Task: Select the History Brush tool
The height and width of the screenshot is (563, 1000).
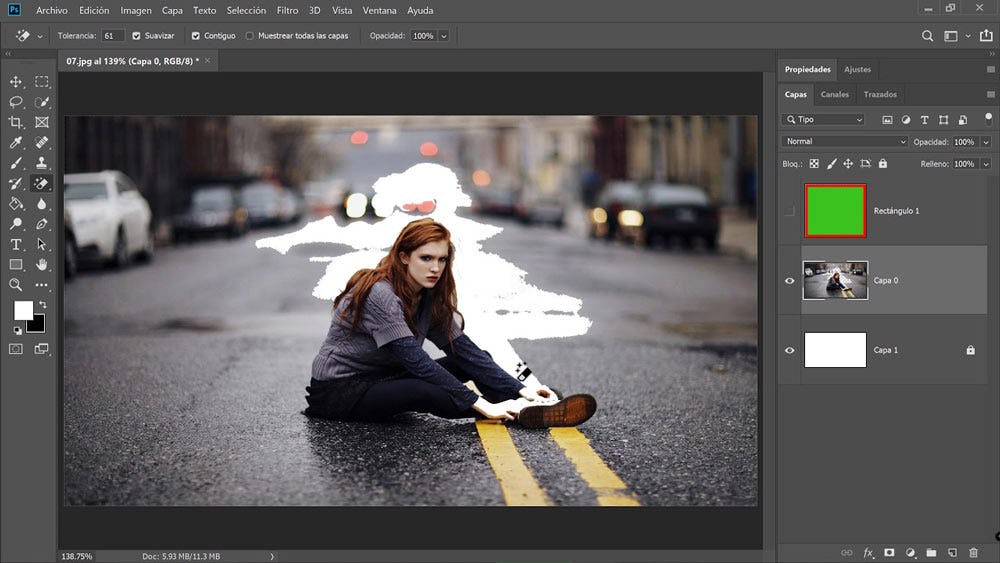Action: click(x=16, y=184)
